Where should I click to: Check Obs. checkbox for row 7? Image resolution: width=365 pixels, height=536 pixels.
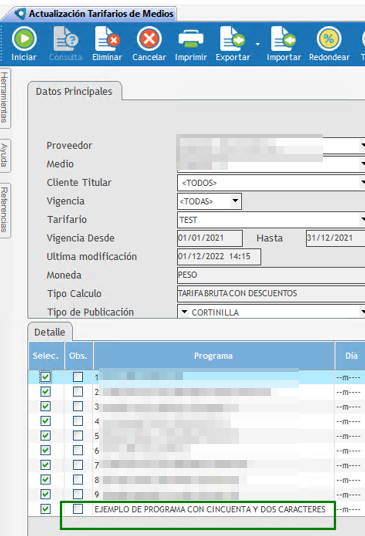pyautogui.click(x=78, y=465)
